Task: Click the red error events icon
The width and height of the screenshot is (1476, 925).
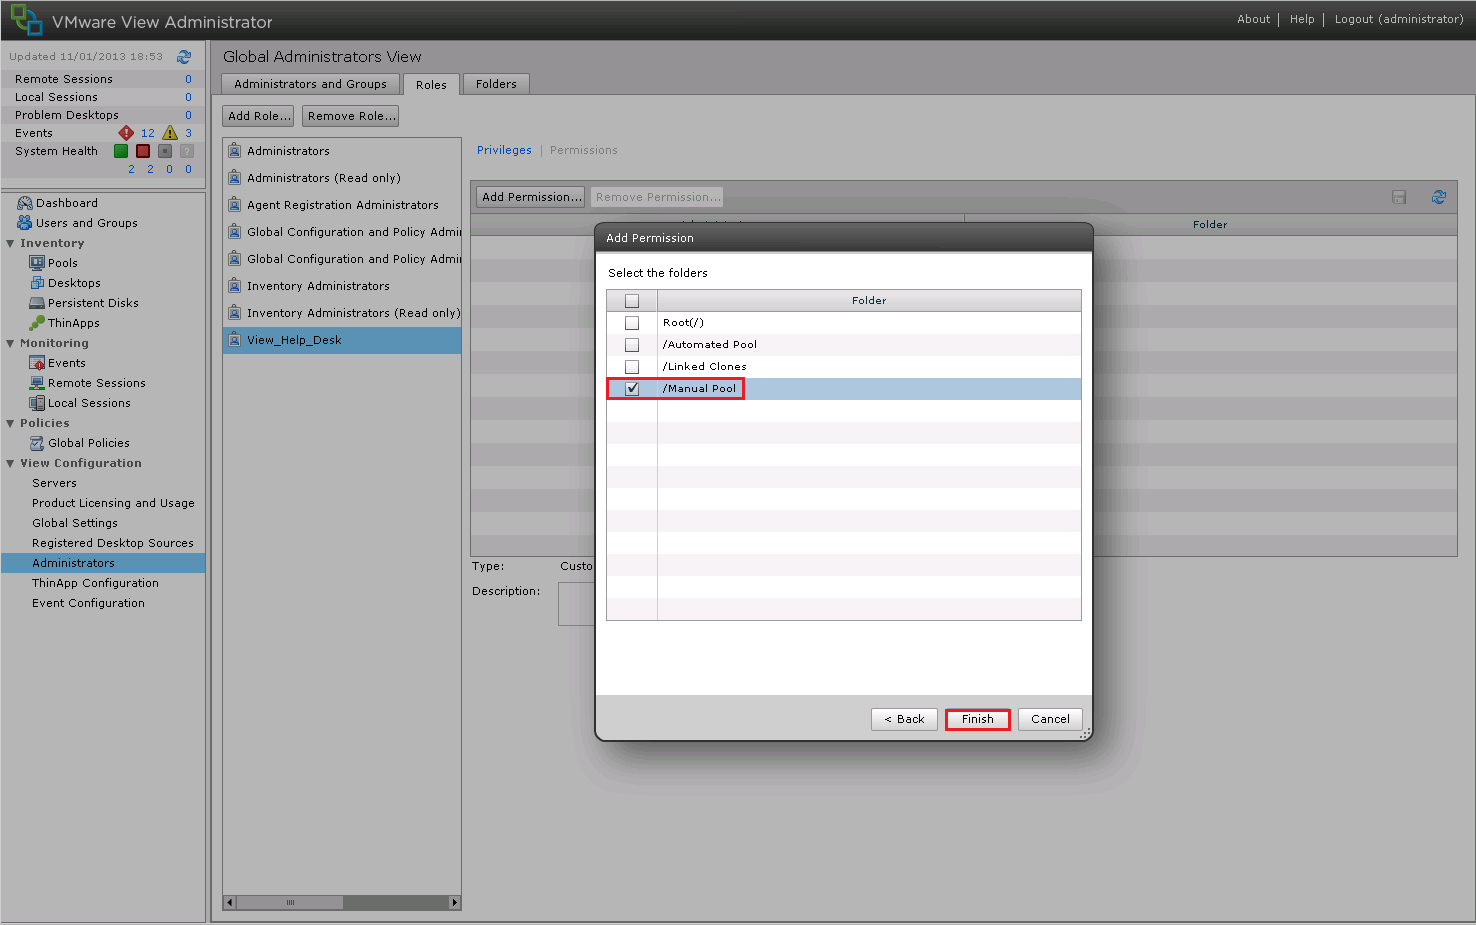Action: coord(126,133)
